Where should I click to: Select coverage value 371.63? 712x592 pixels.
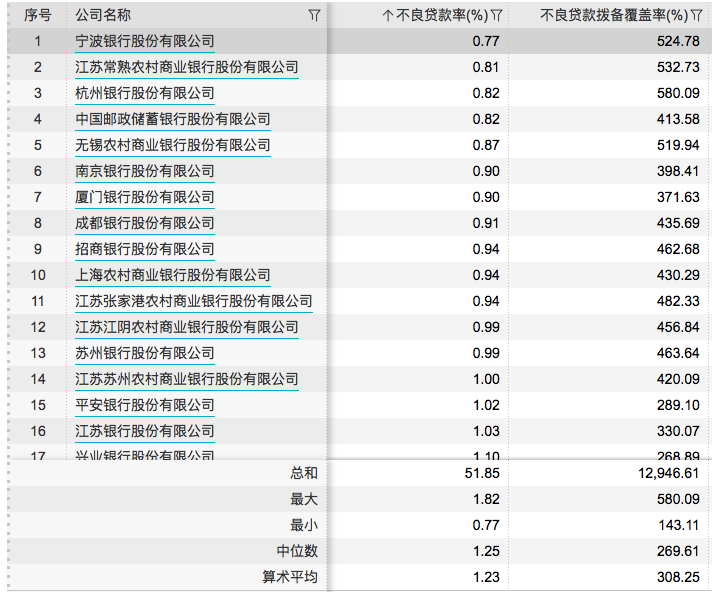pyautogui.click(x=678, y=197)
